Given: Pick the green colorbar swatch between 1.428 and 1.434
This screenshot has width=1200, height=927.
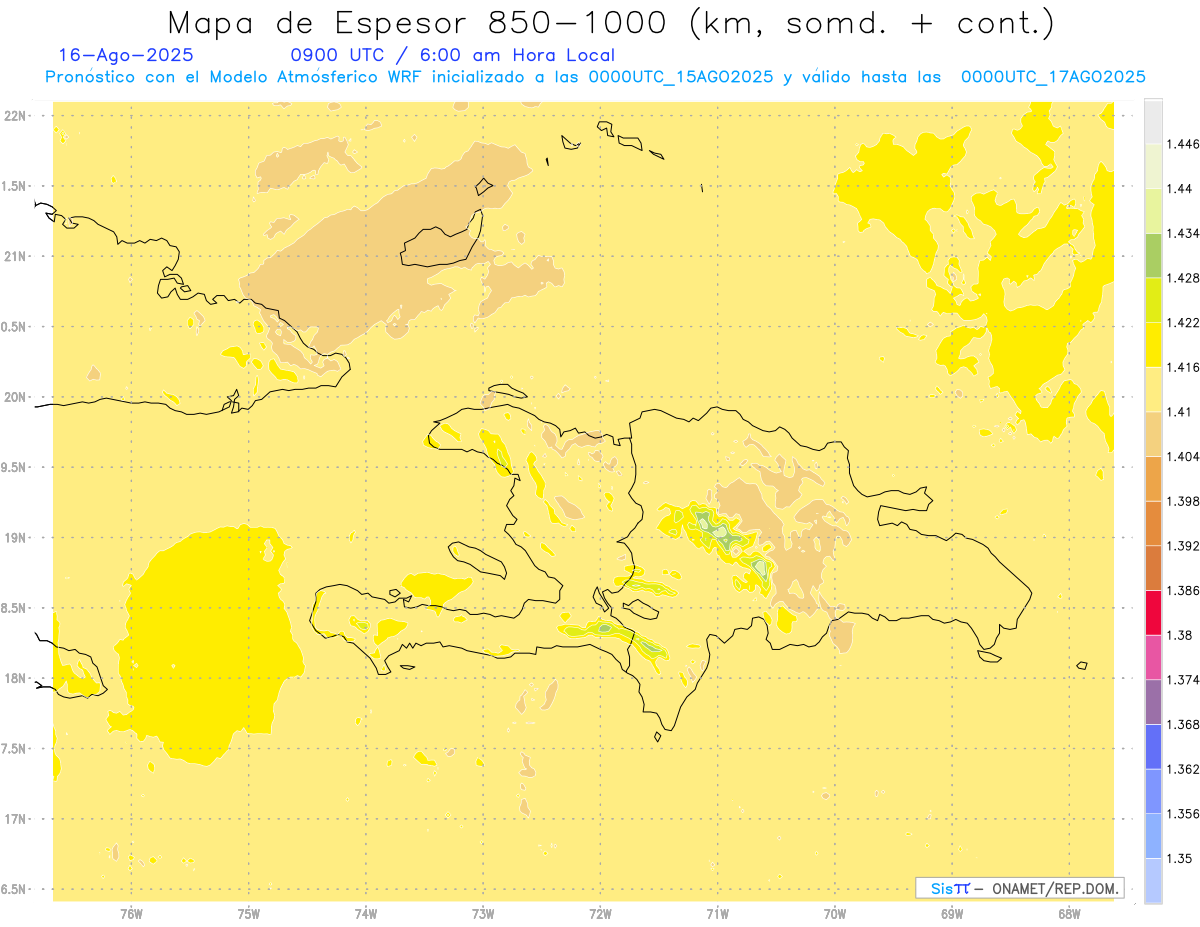Looking at the screenshot, I should point(1153,255).
